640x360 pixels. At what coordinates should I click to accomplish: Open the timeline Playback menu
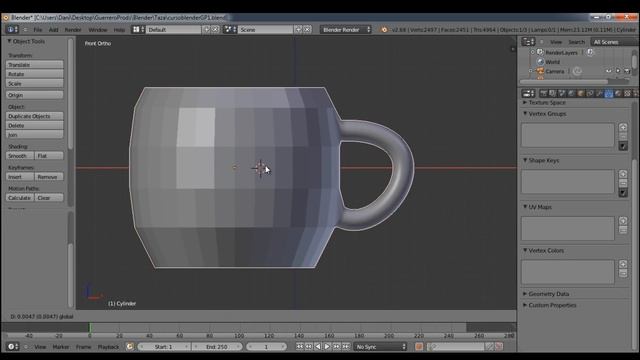(108, 347)
